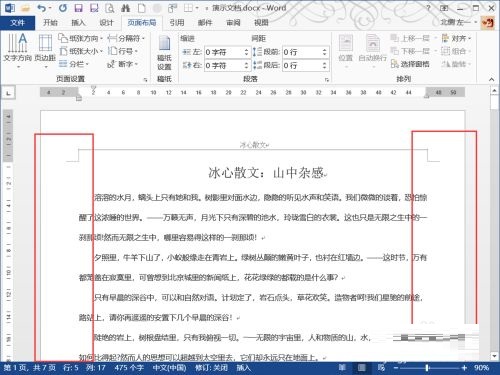This screenshot has width=500, height=375.
Task: Collapse the ribbon with the up chevron
Action: [x=491, y=79]
